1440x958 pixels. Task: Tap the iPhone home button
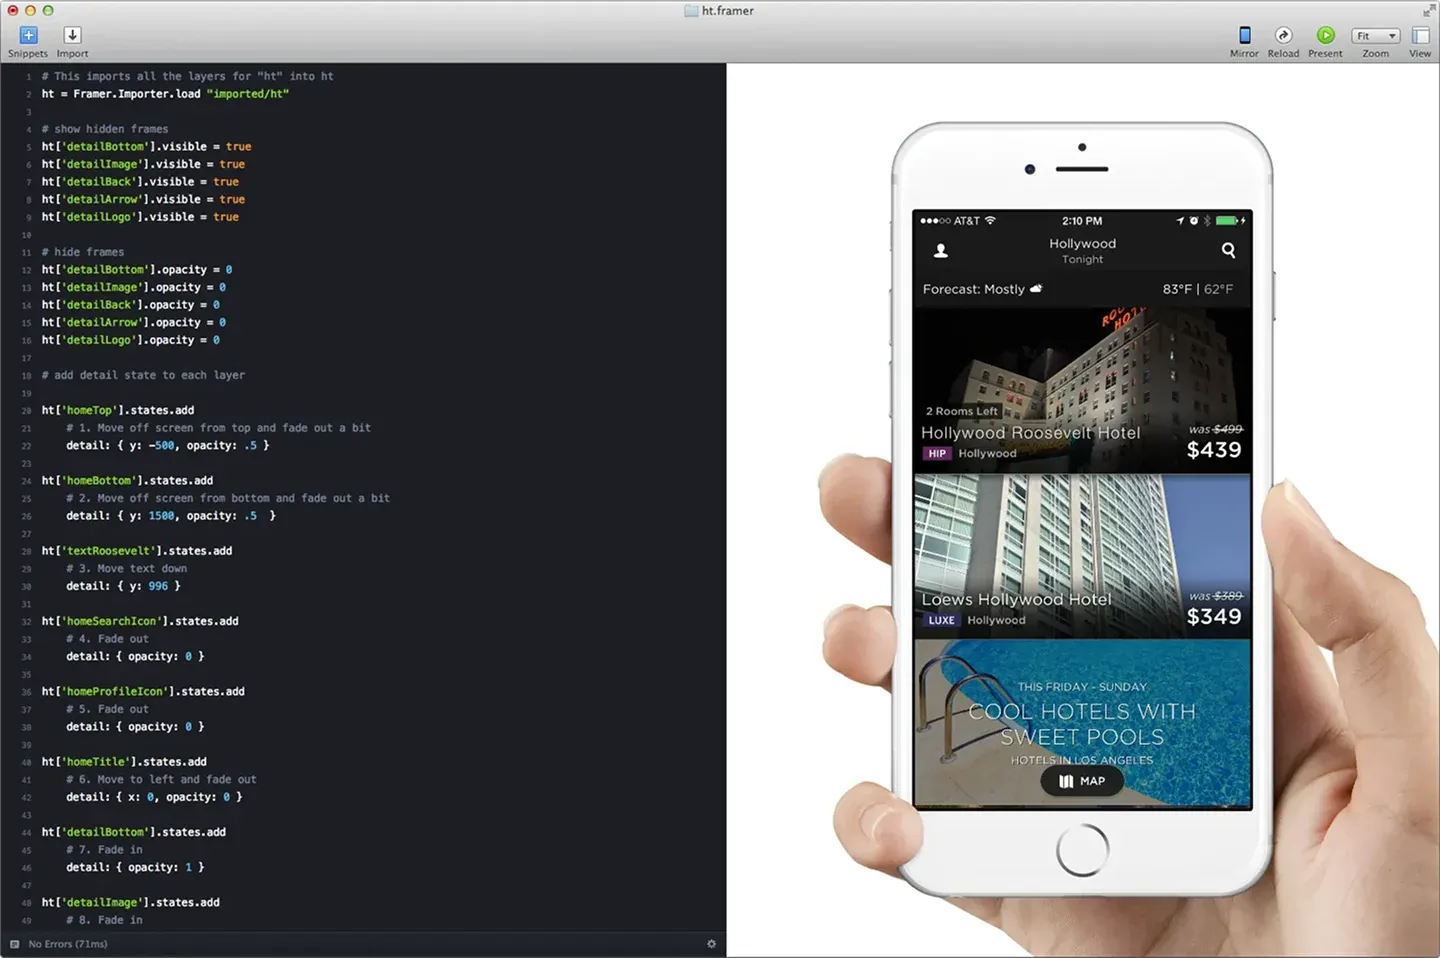1082,850
